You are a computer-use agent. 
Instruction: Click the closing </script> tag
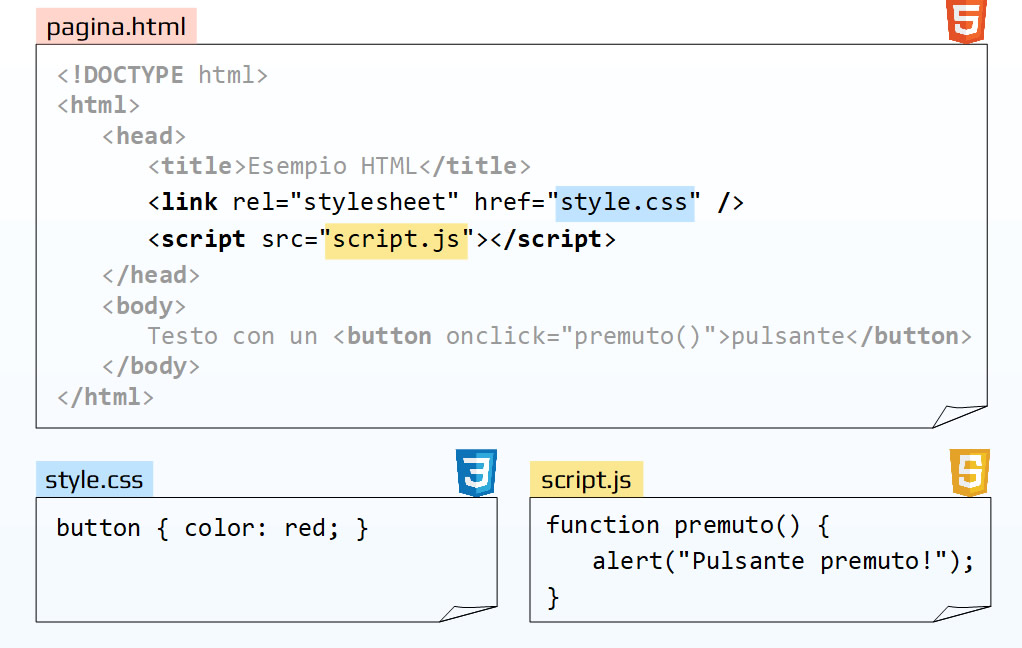point(553,239)
